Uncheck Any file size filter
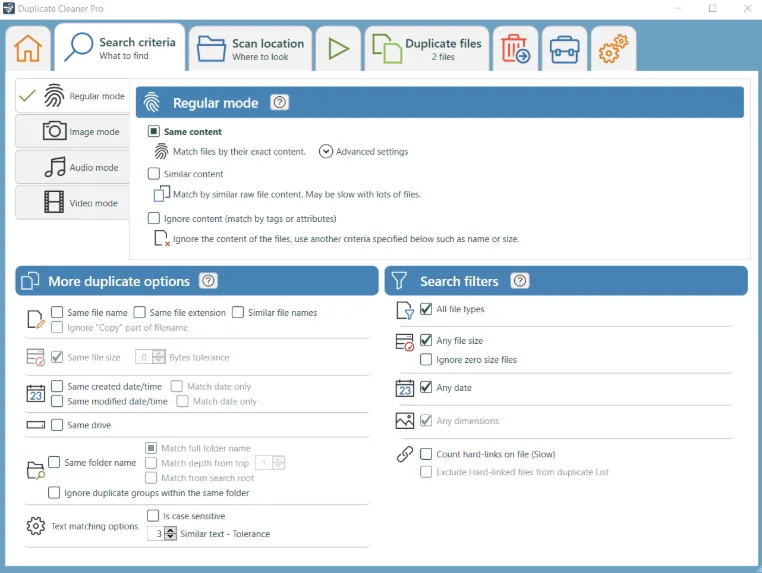 pos(426,340)
